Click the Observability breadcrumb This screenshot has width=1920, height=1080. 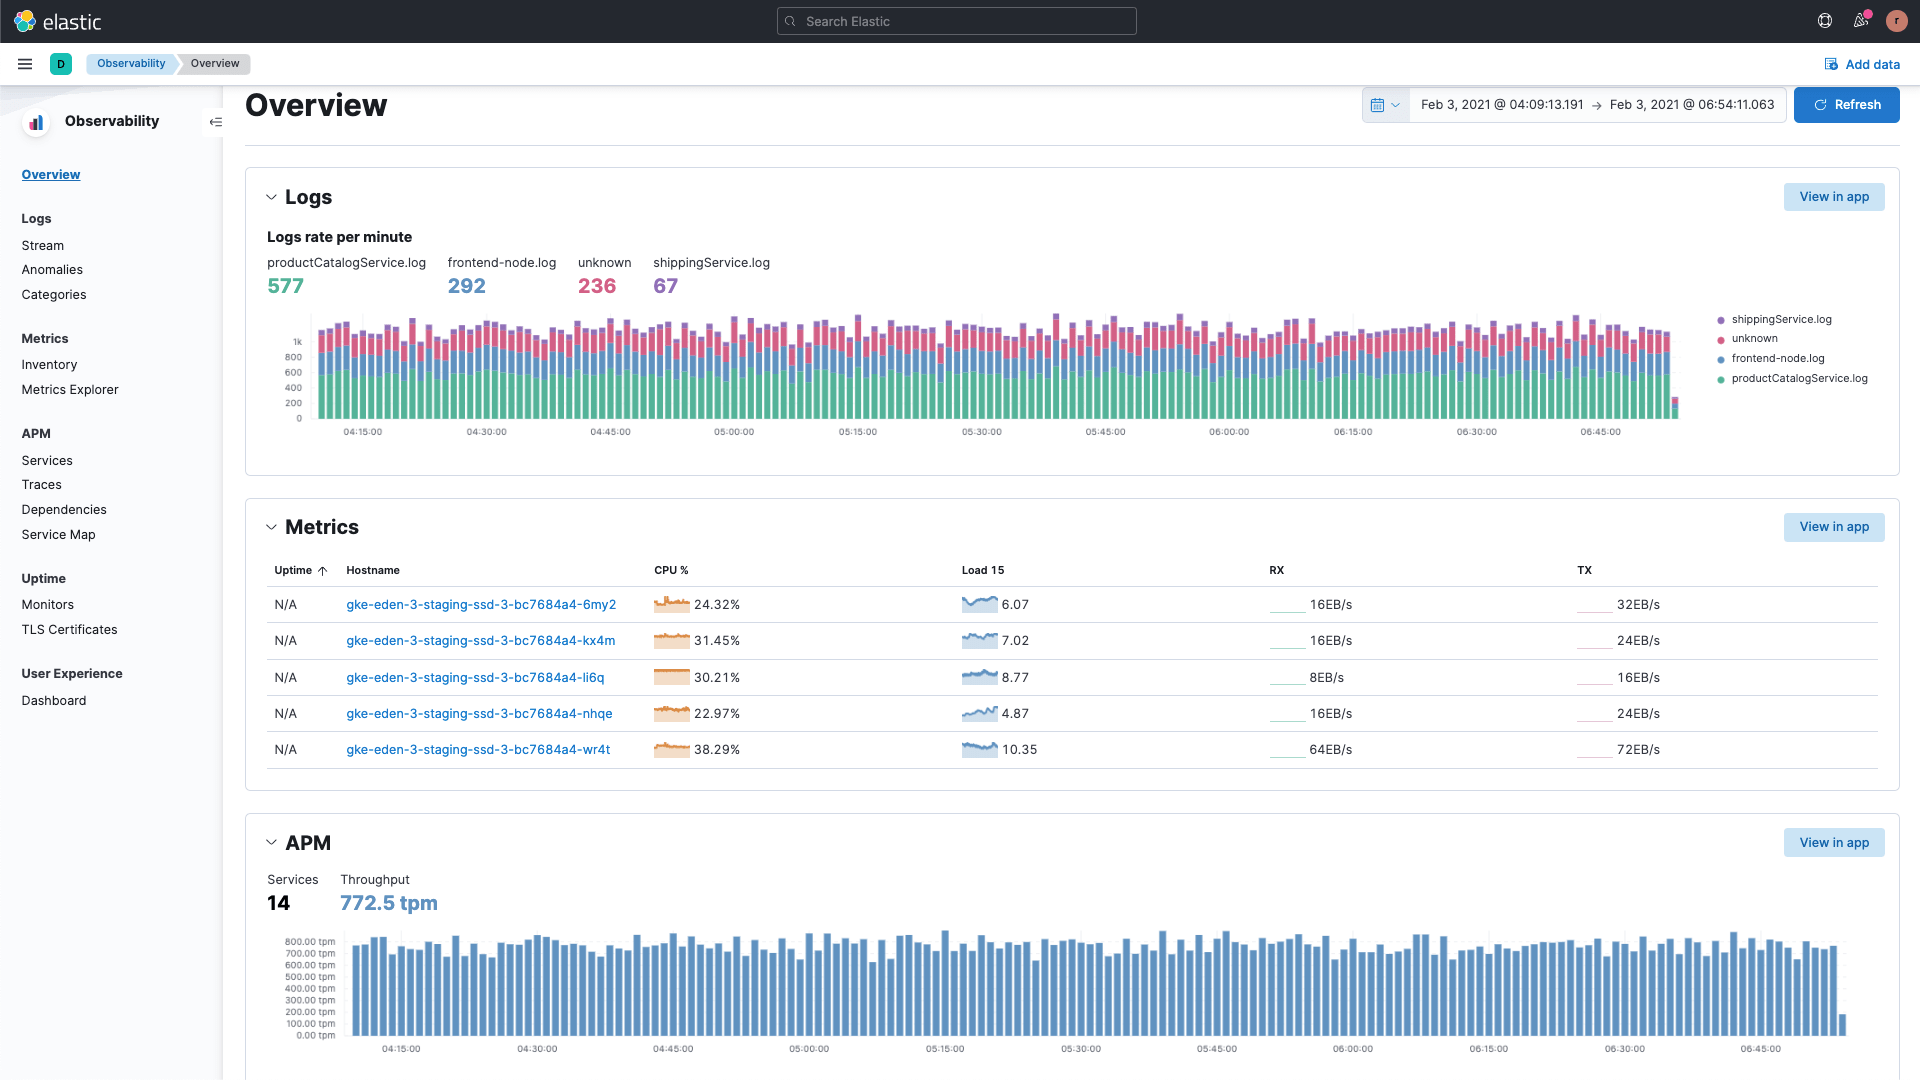pos(131,64)
